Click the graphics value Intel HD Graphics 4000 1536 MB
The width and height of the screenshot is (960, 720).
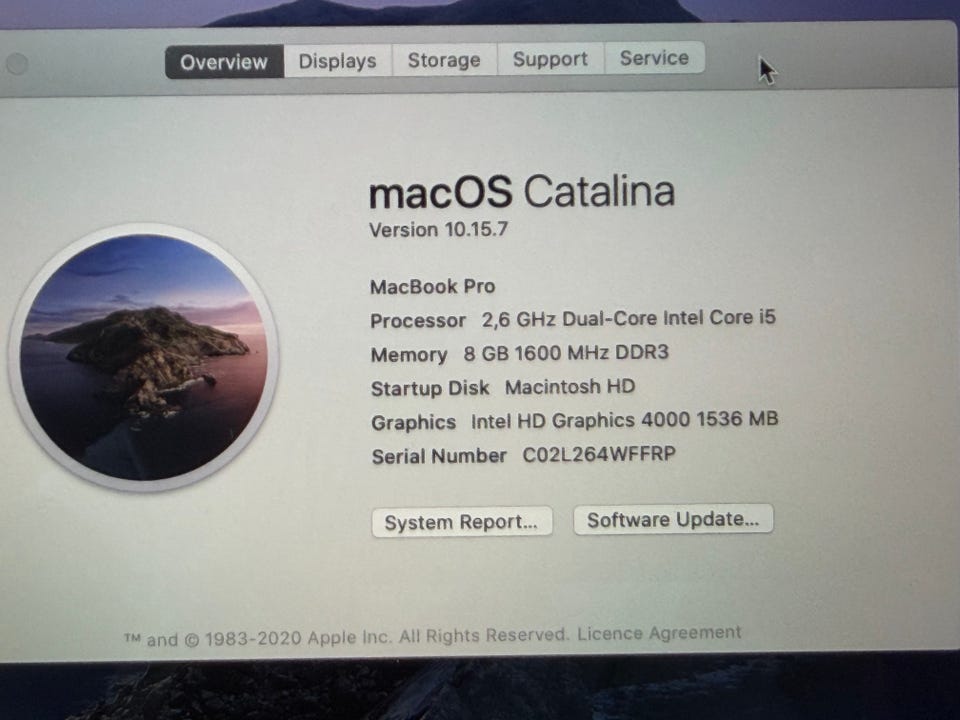[624, 420]
